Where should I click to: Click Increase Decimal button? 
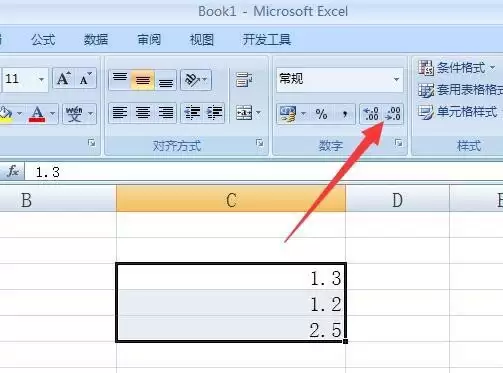click(371, 114)
